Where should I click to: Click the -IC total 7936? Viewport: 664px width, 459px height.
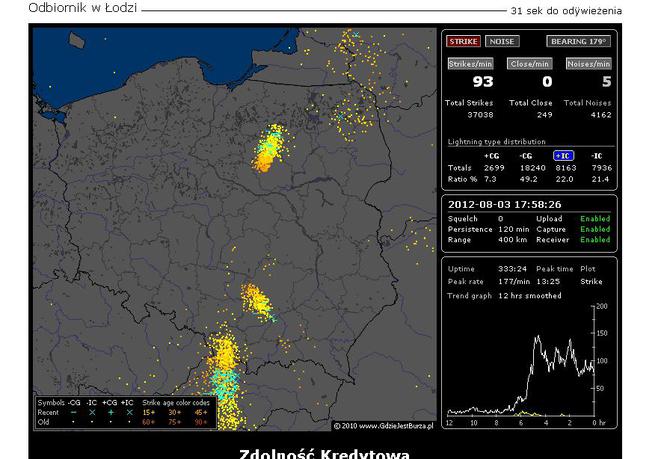[x=602, y=168]
